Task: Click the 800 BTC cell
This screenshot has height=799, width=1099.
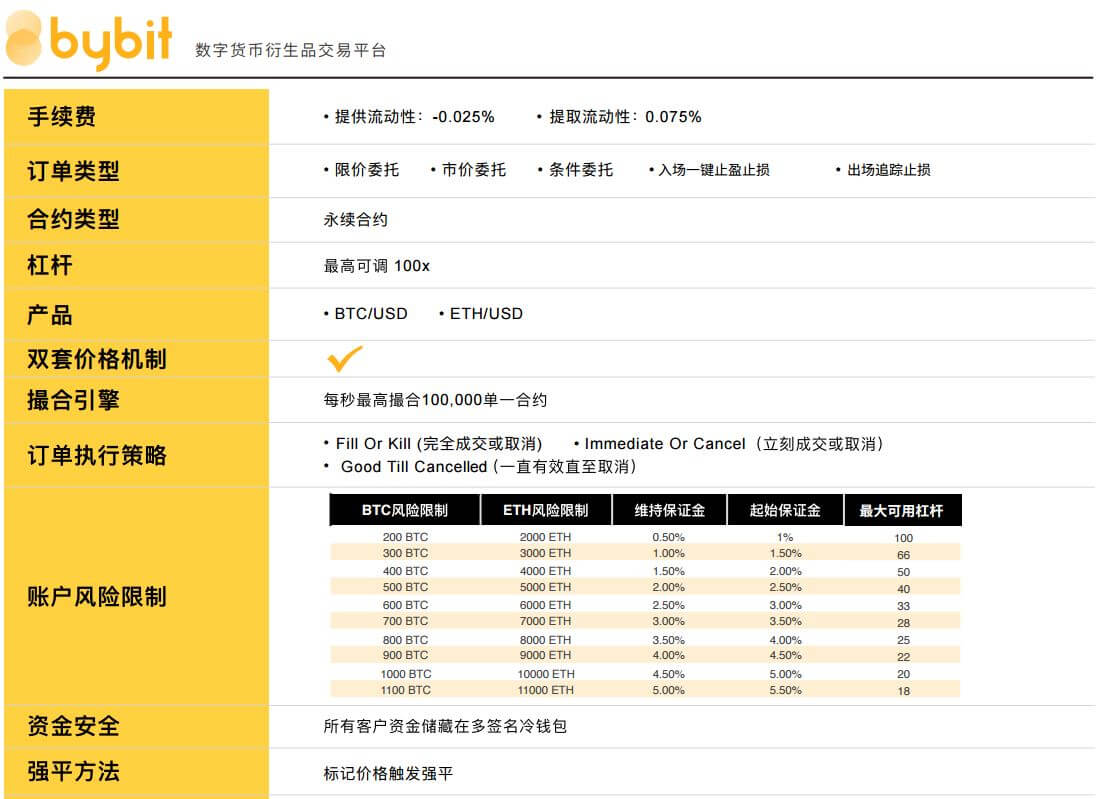Action: (405, 639)
